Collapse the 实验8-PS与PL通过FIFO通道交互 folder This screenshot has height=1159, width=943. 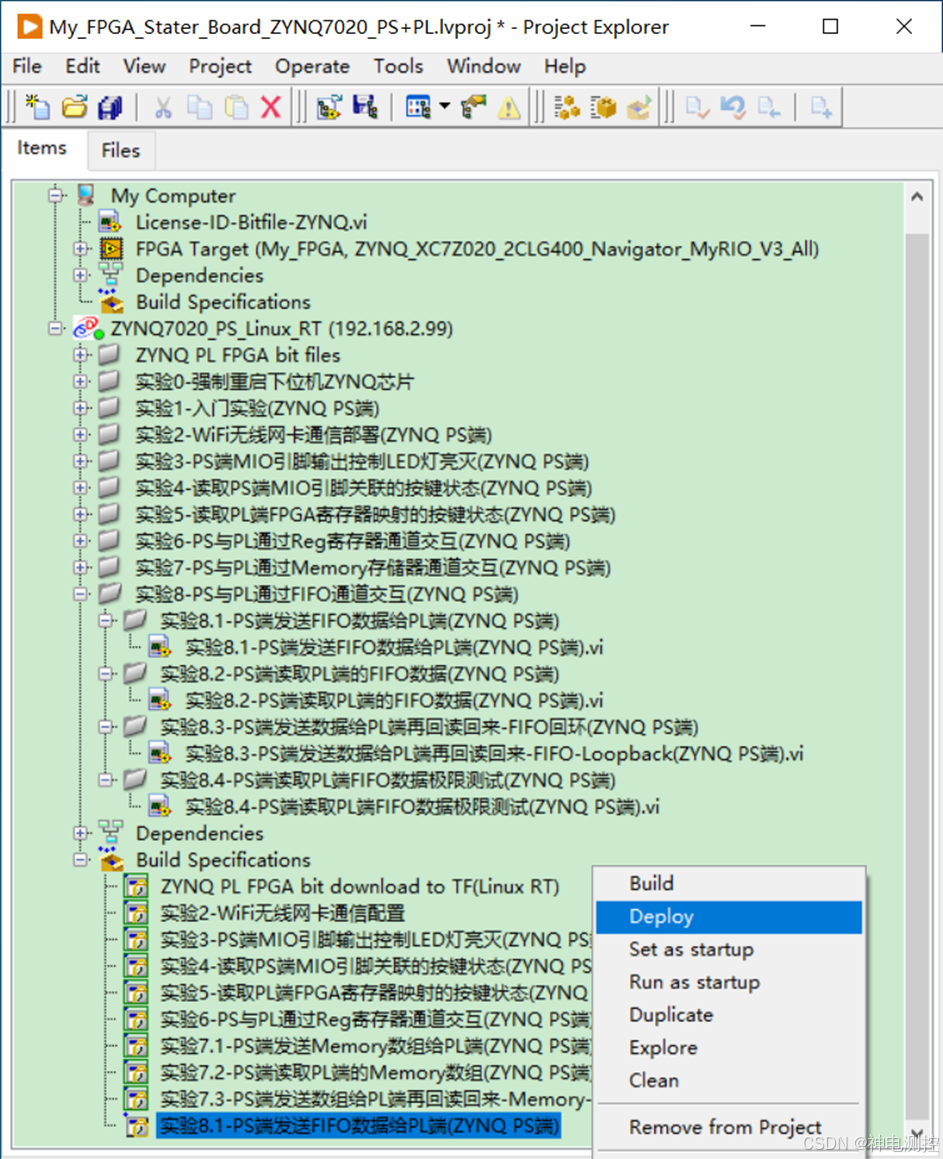tap(80, 594)
